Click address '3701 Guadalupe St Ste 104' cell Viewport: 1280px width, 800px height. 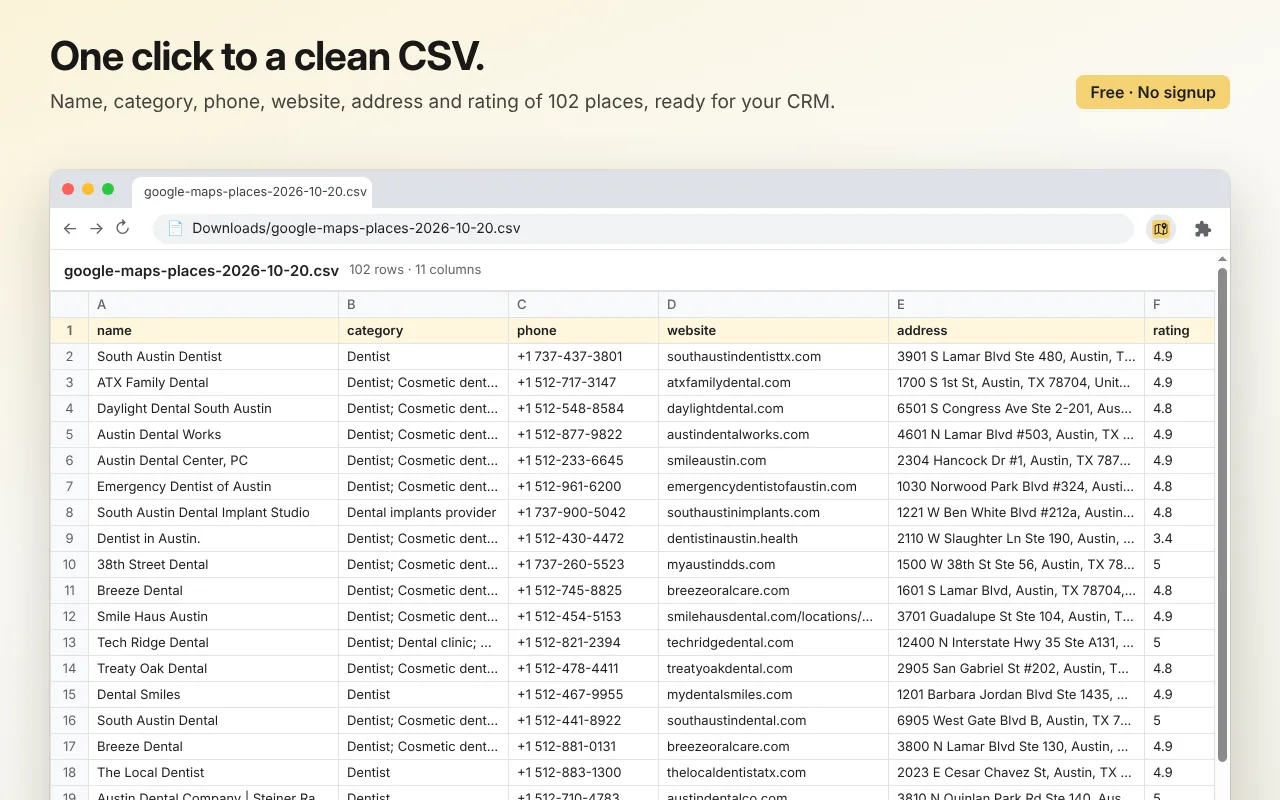tap(1017, 616)
